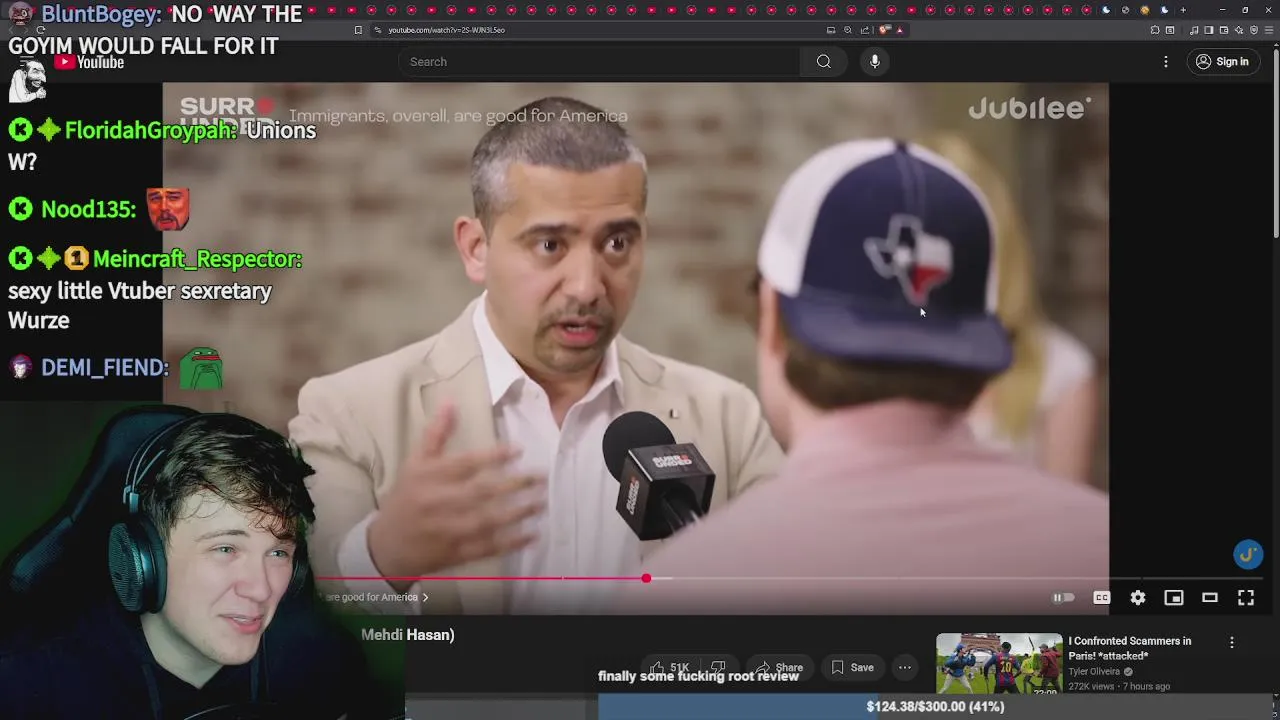Screen dimensions: 1280x720
Task: Click the Share button
Action: pyautogui.click(x=779, y=667)
